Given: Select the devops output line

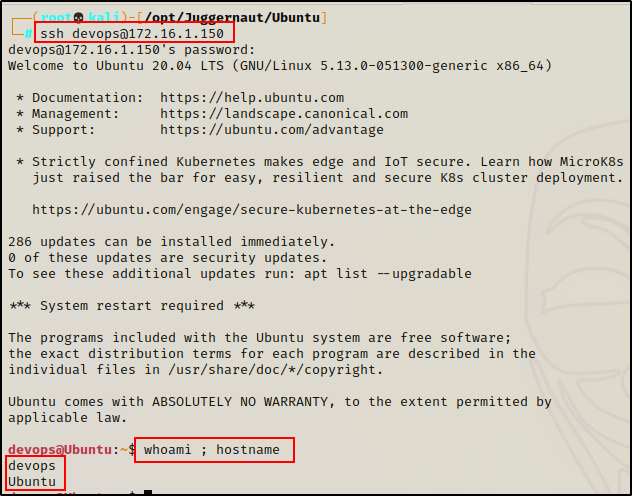Looking at the screenshot, I should (x=32, y=466).
